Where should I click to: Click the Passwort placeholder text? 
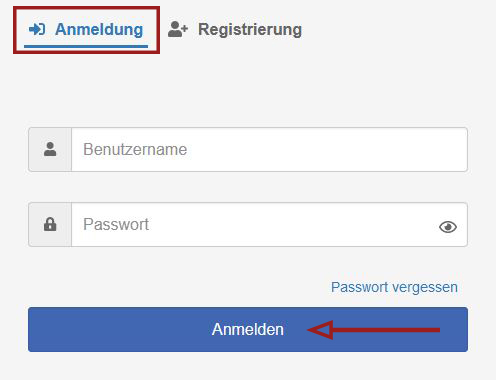[116, 224]
